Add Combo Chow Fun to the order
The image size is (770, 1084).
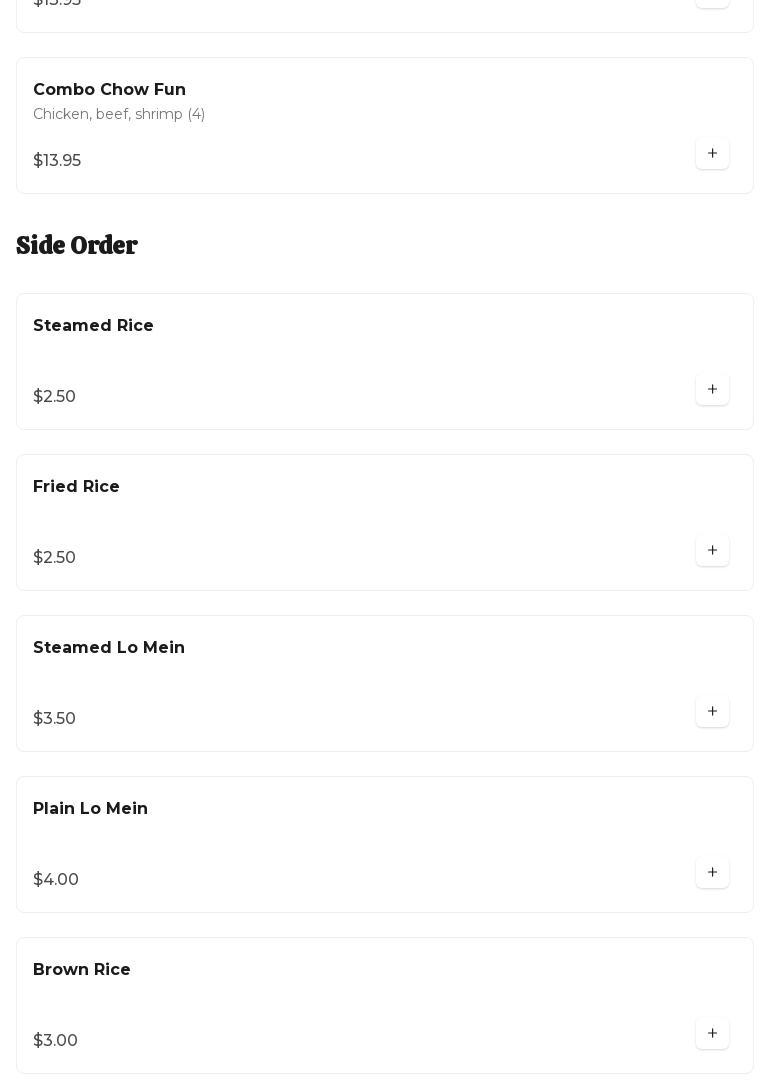[x=712, y=154]
